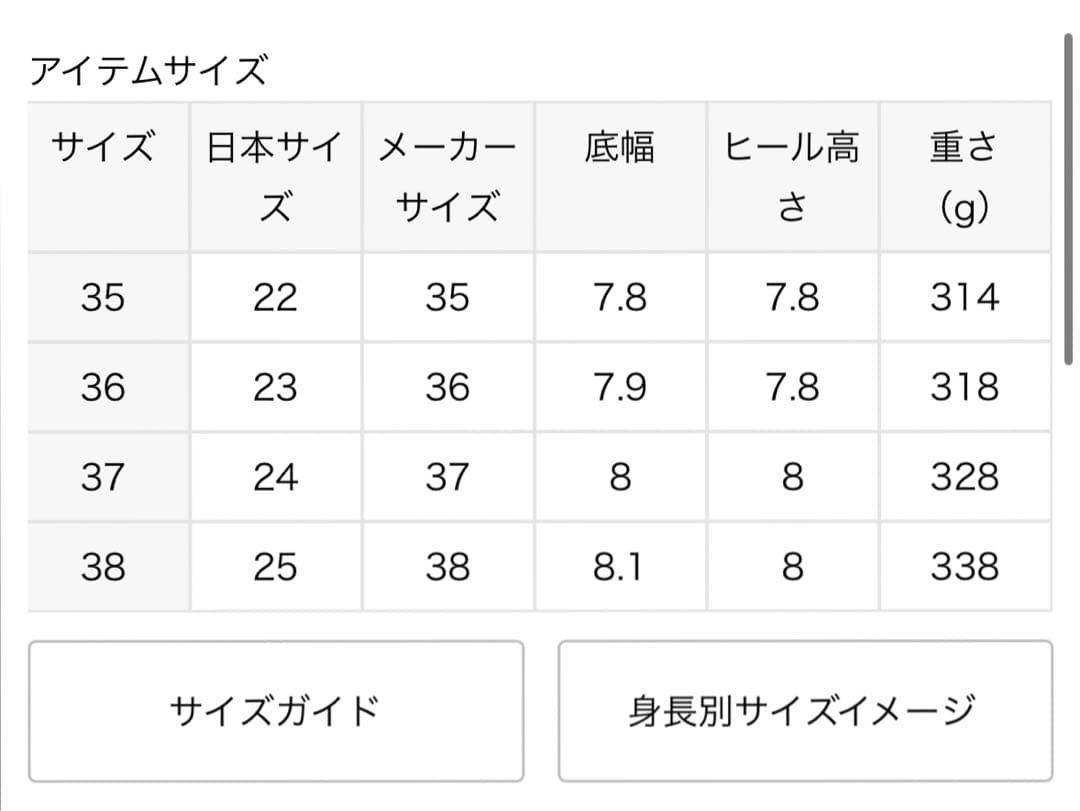Screen dimensions: 1080x811
Task: Select the 日本サイズ column header
Action: tap(275, 177)
